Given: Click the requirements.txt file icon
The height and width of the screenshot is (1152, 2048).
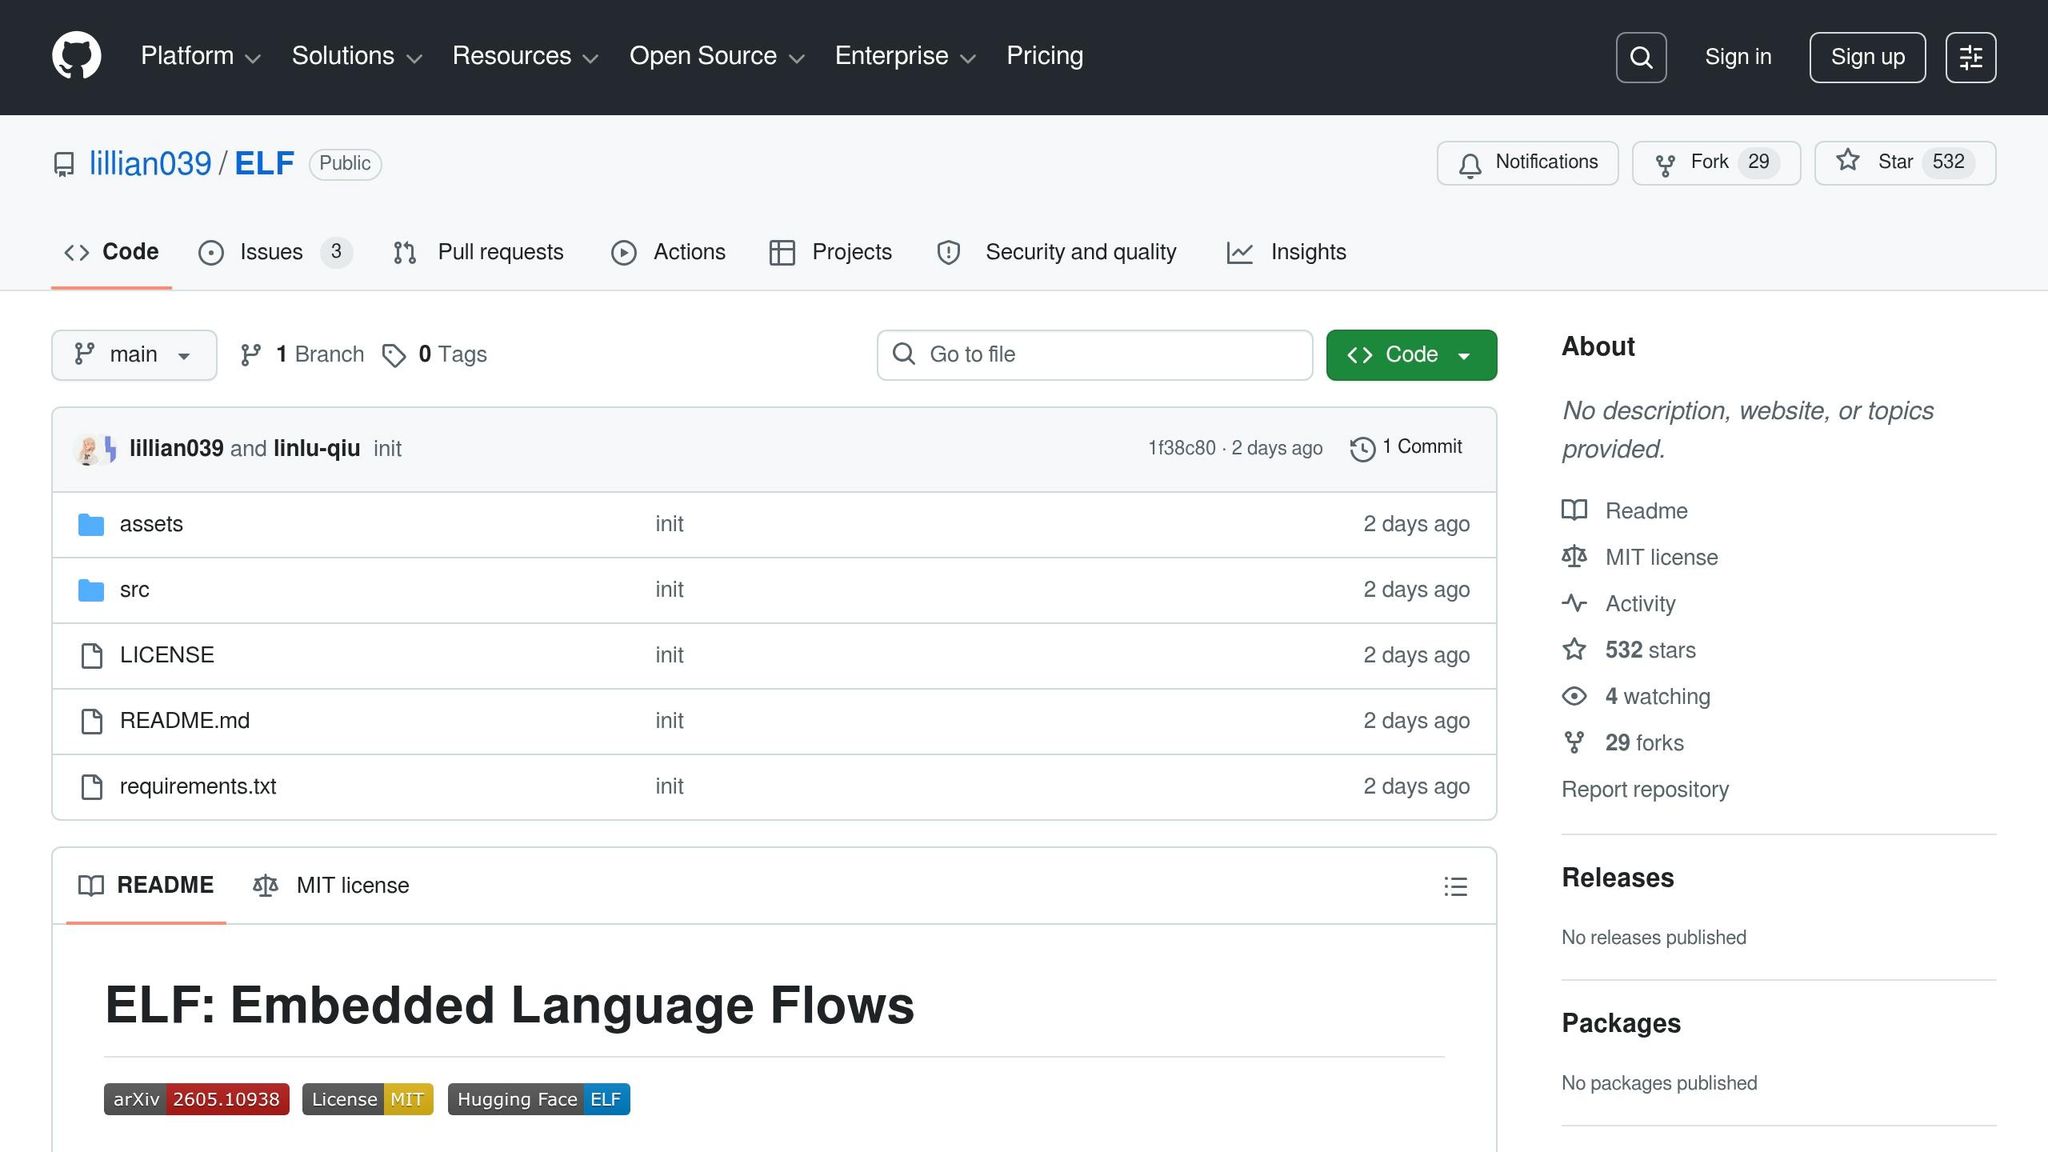Looking at the screenshot, I should pos(92,787).
